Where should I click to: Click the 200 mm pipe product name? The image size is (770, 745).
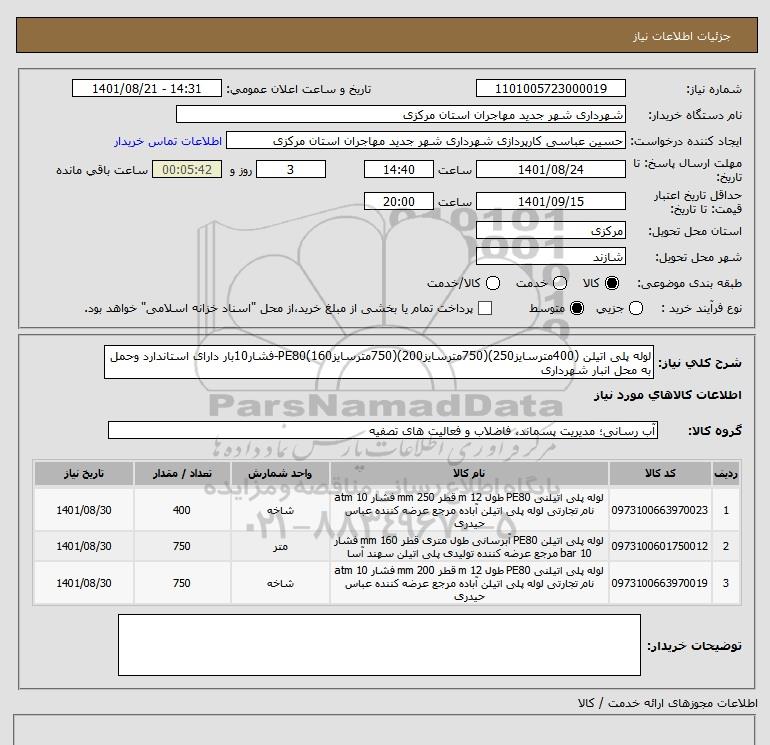tap(469, 583)
